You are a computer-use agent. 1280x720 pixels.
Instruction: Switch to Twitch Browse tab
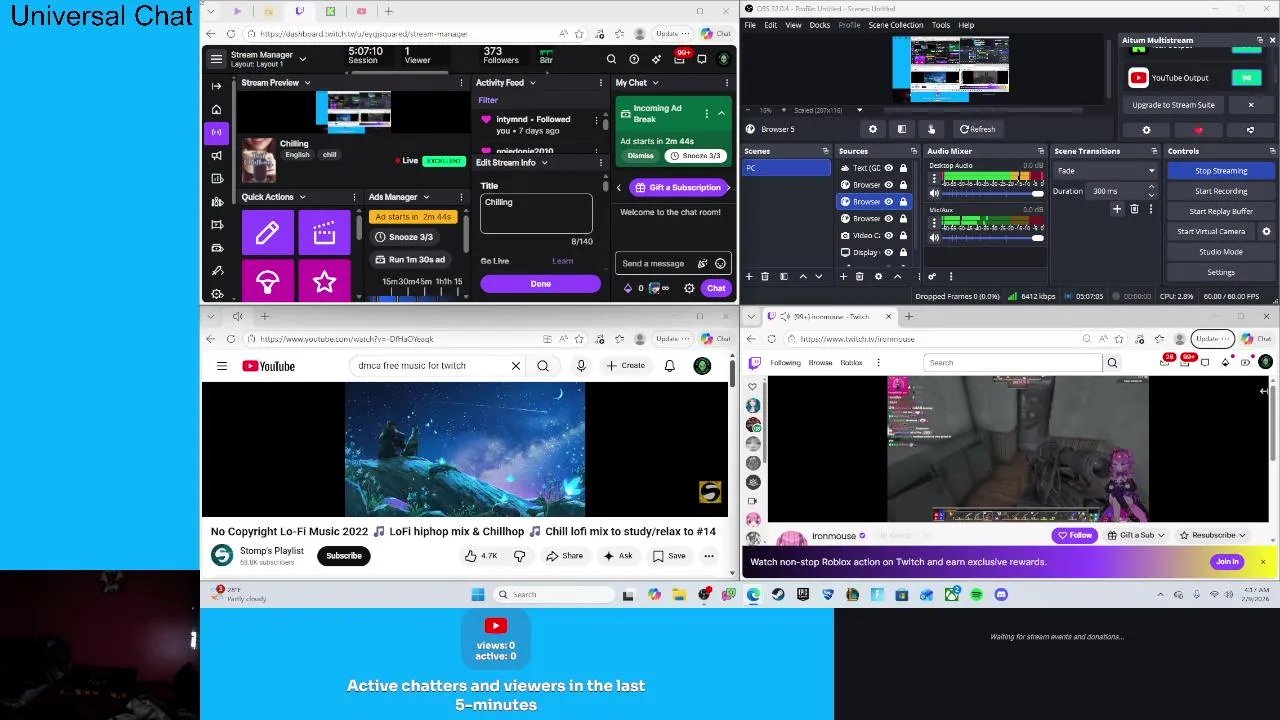[820, 363]
